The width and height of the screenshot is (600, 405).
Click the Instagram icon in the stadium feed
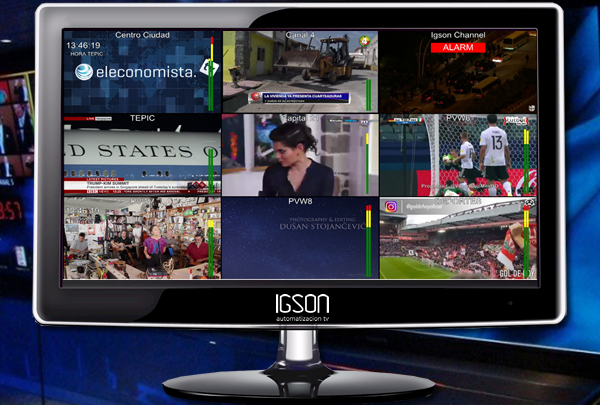coord(391,207)
